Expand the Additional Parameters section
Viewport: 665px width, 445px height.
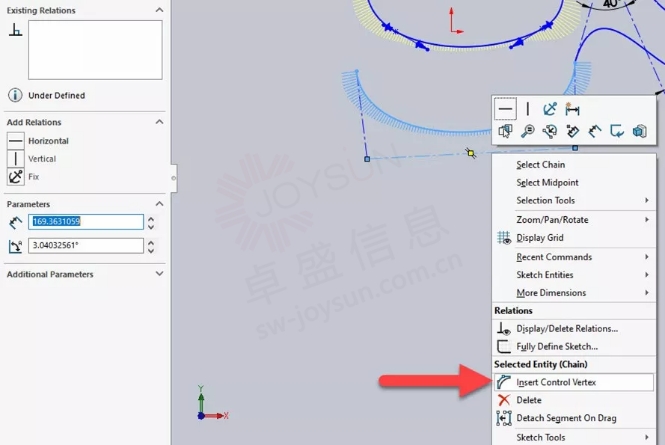coord(159,274)
